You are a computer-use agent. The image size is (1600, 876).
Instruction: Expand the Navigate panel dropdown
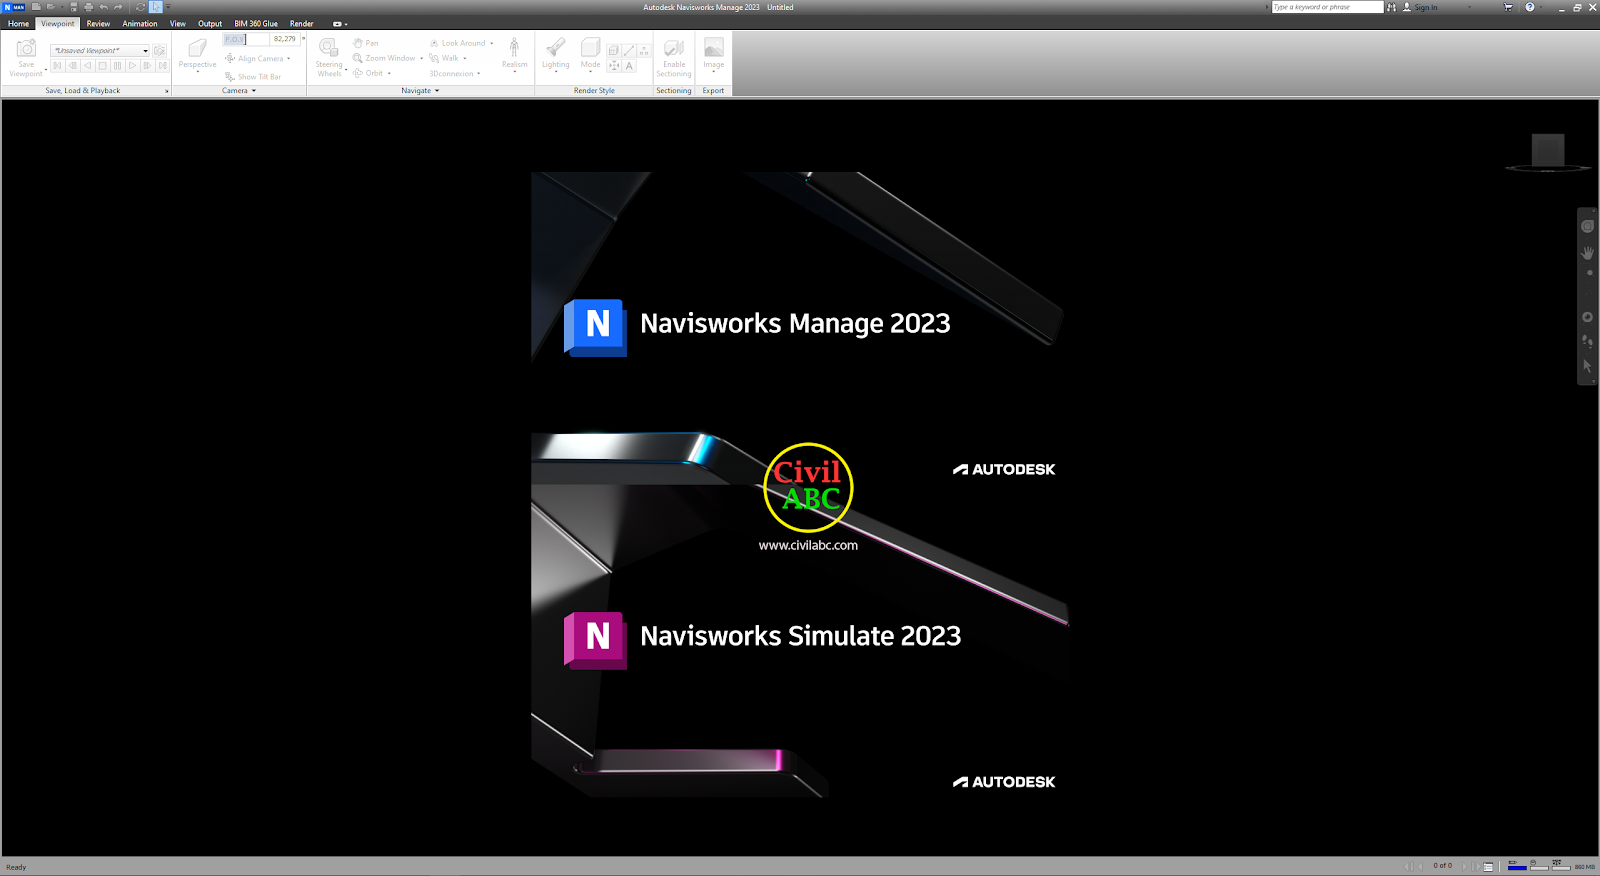pos(437,90)
